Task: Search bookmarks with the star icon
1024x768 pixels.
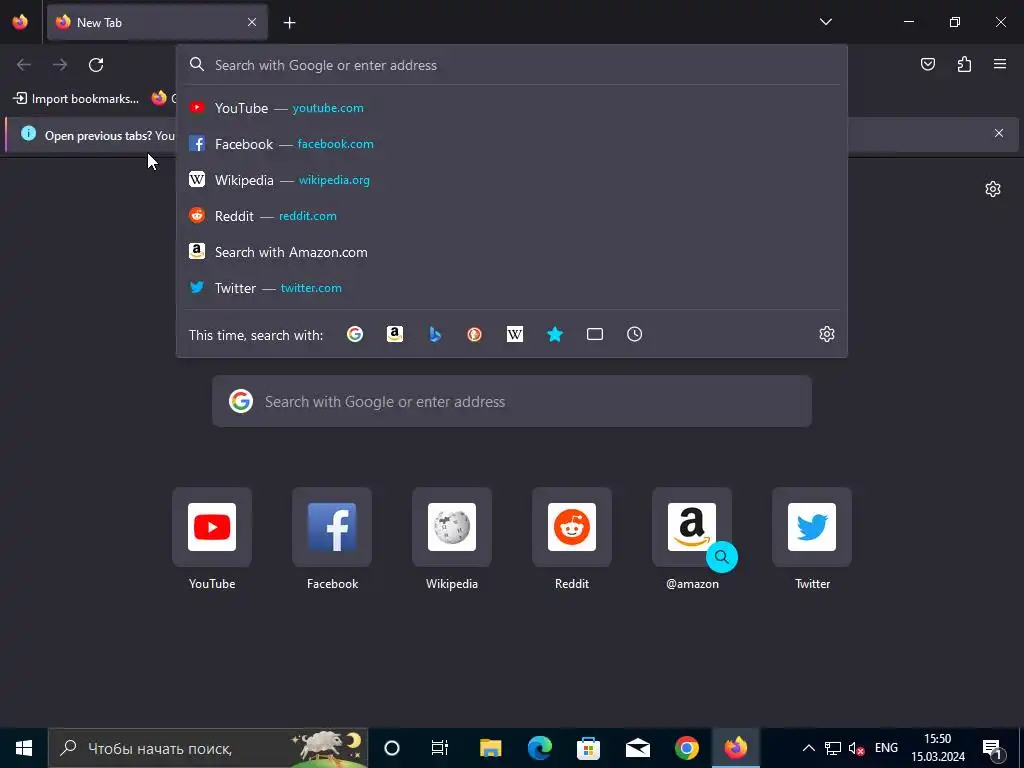Action: [554, 334]
